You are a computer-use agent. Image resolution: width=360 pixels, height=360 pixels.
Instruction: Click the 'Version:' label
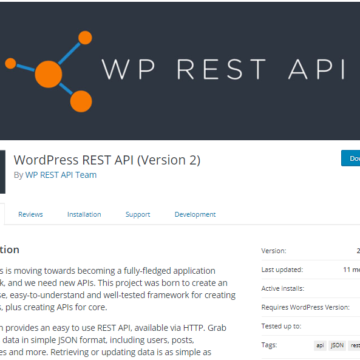[x=274, y=251]
